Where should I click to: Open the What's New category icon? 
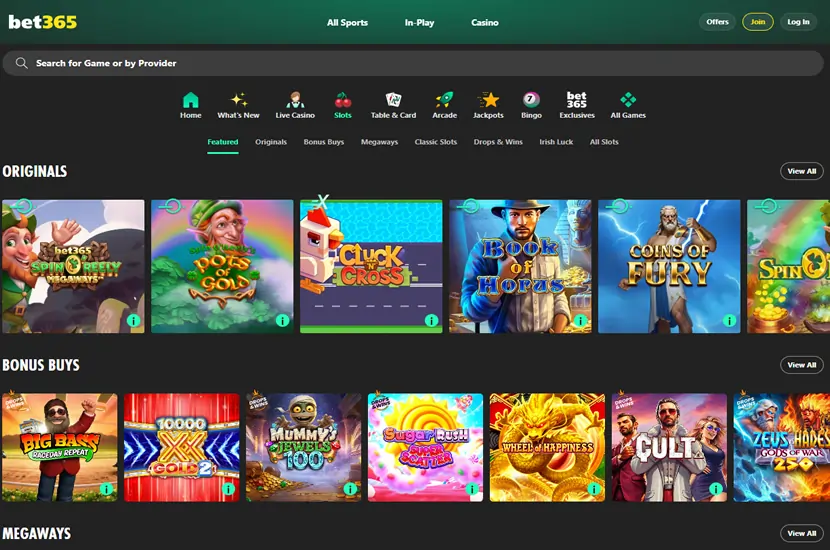(238, 100)
